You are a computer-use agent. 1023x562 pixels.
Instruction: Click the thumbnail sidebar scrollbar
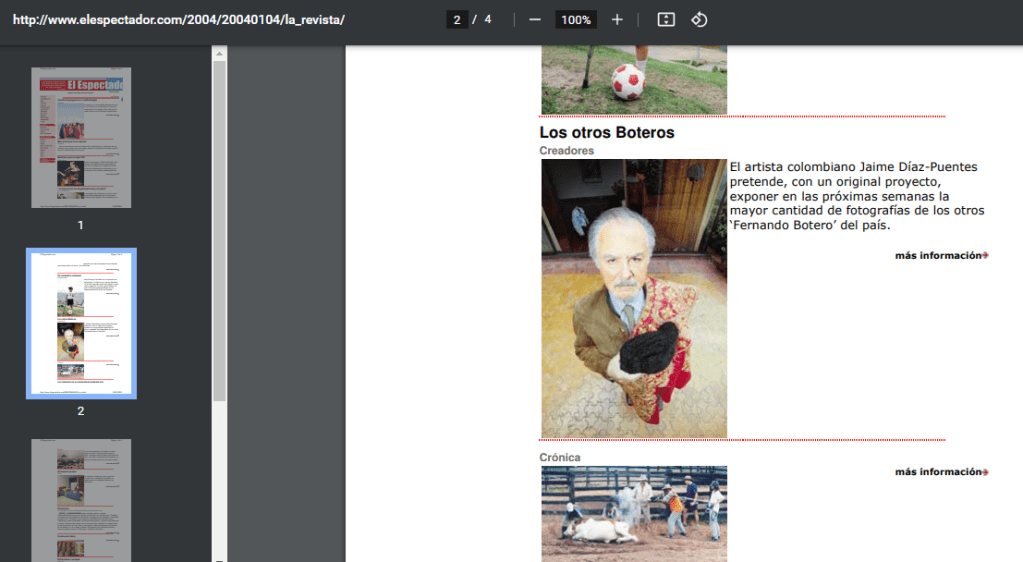coord(219,230)
